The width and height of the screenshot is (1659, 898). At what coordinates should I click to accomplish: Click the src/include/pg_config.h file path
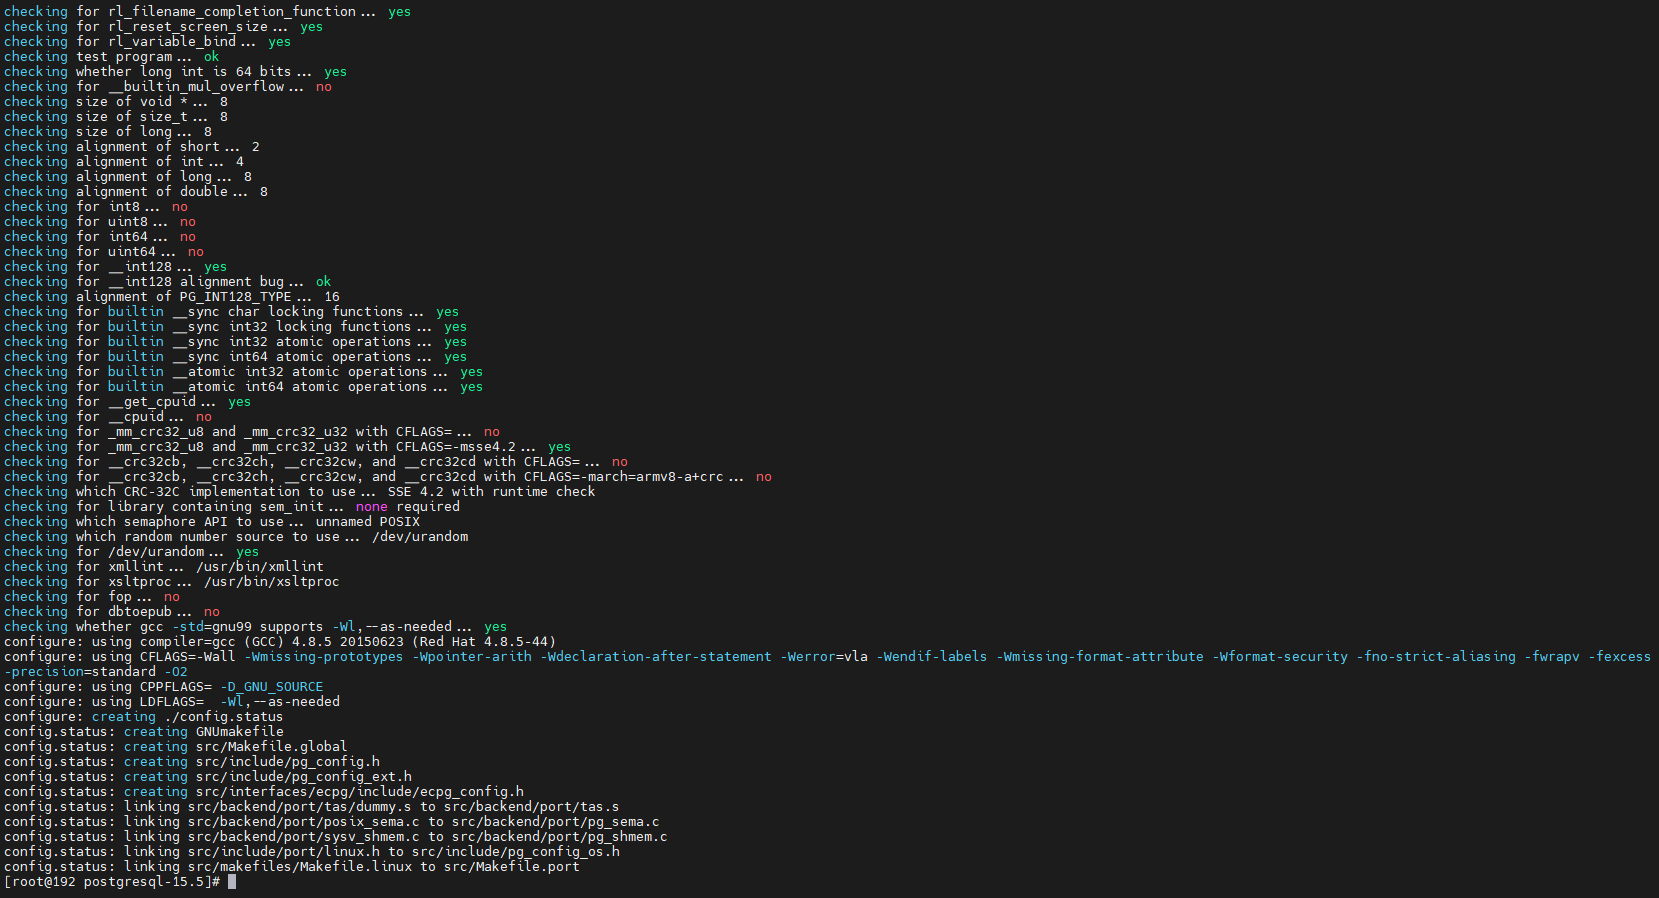287,762
